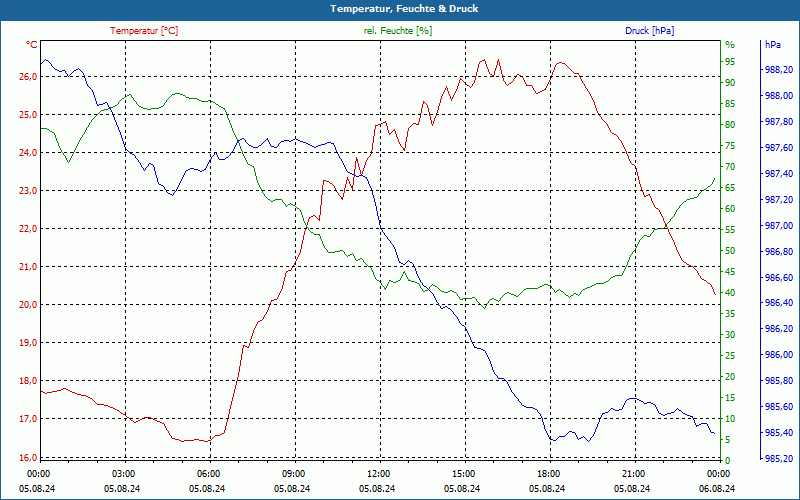Click pressure axis value 985,60

pos(779,407)
